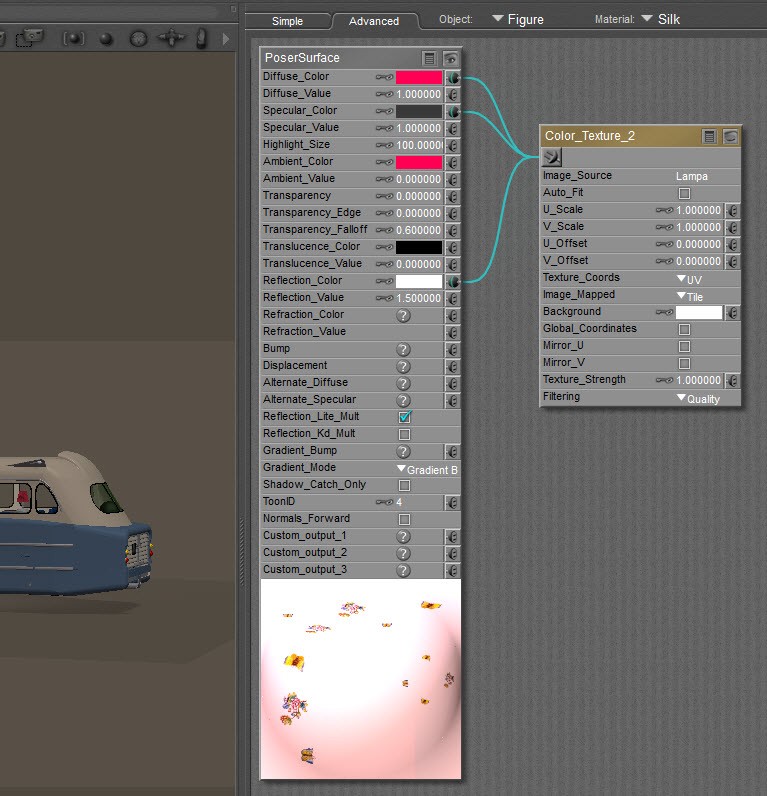Expand the viewport toolbar with the right arrow
This screenshot has height=796, width=767.
click(x=226, y=39)
